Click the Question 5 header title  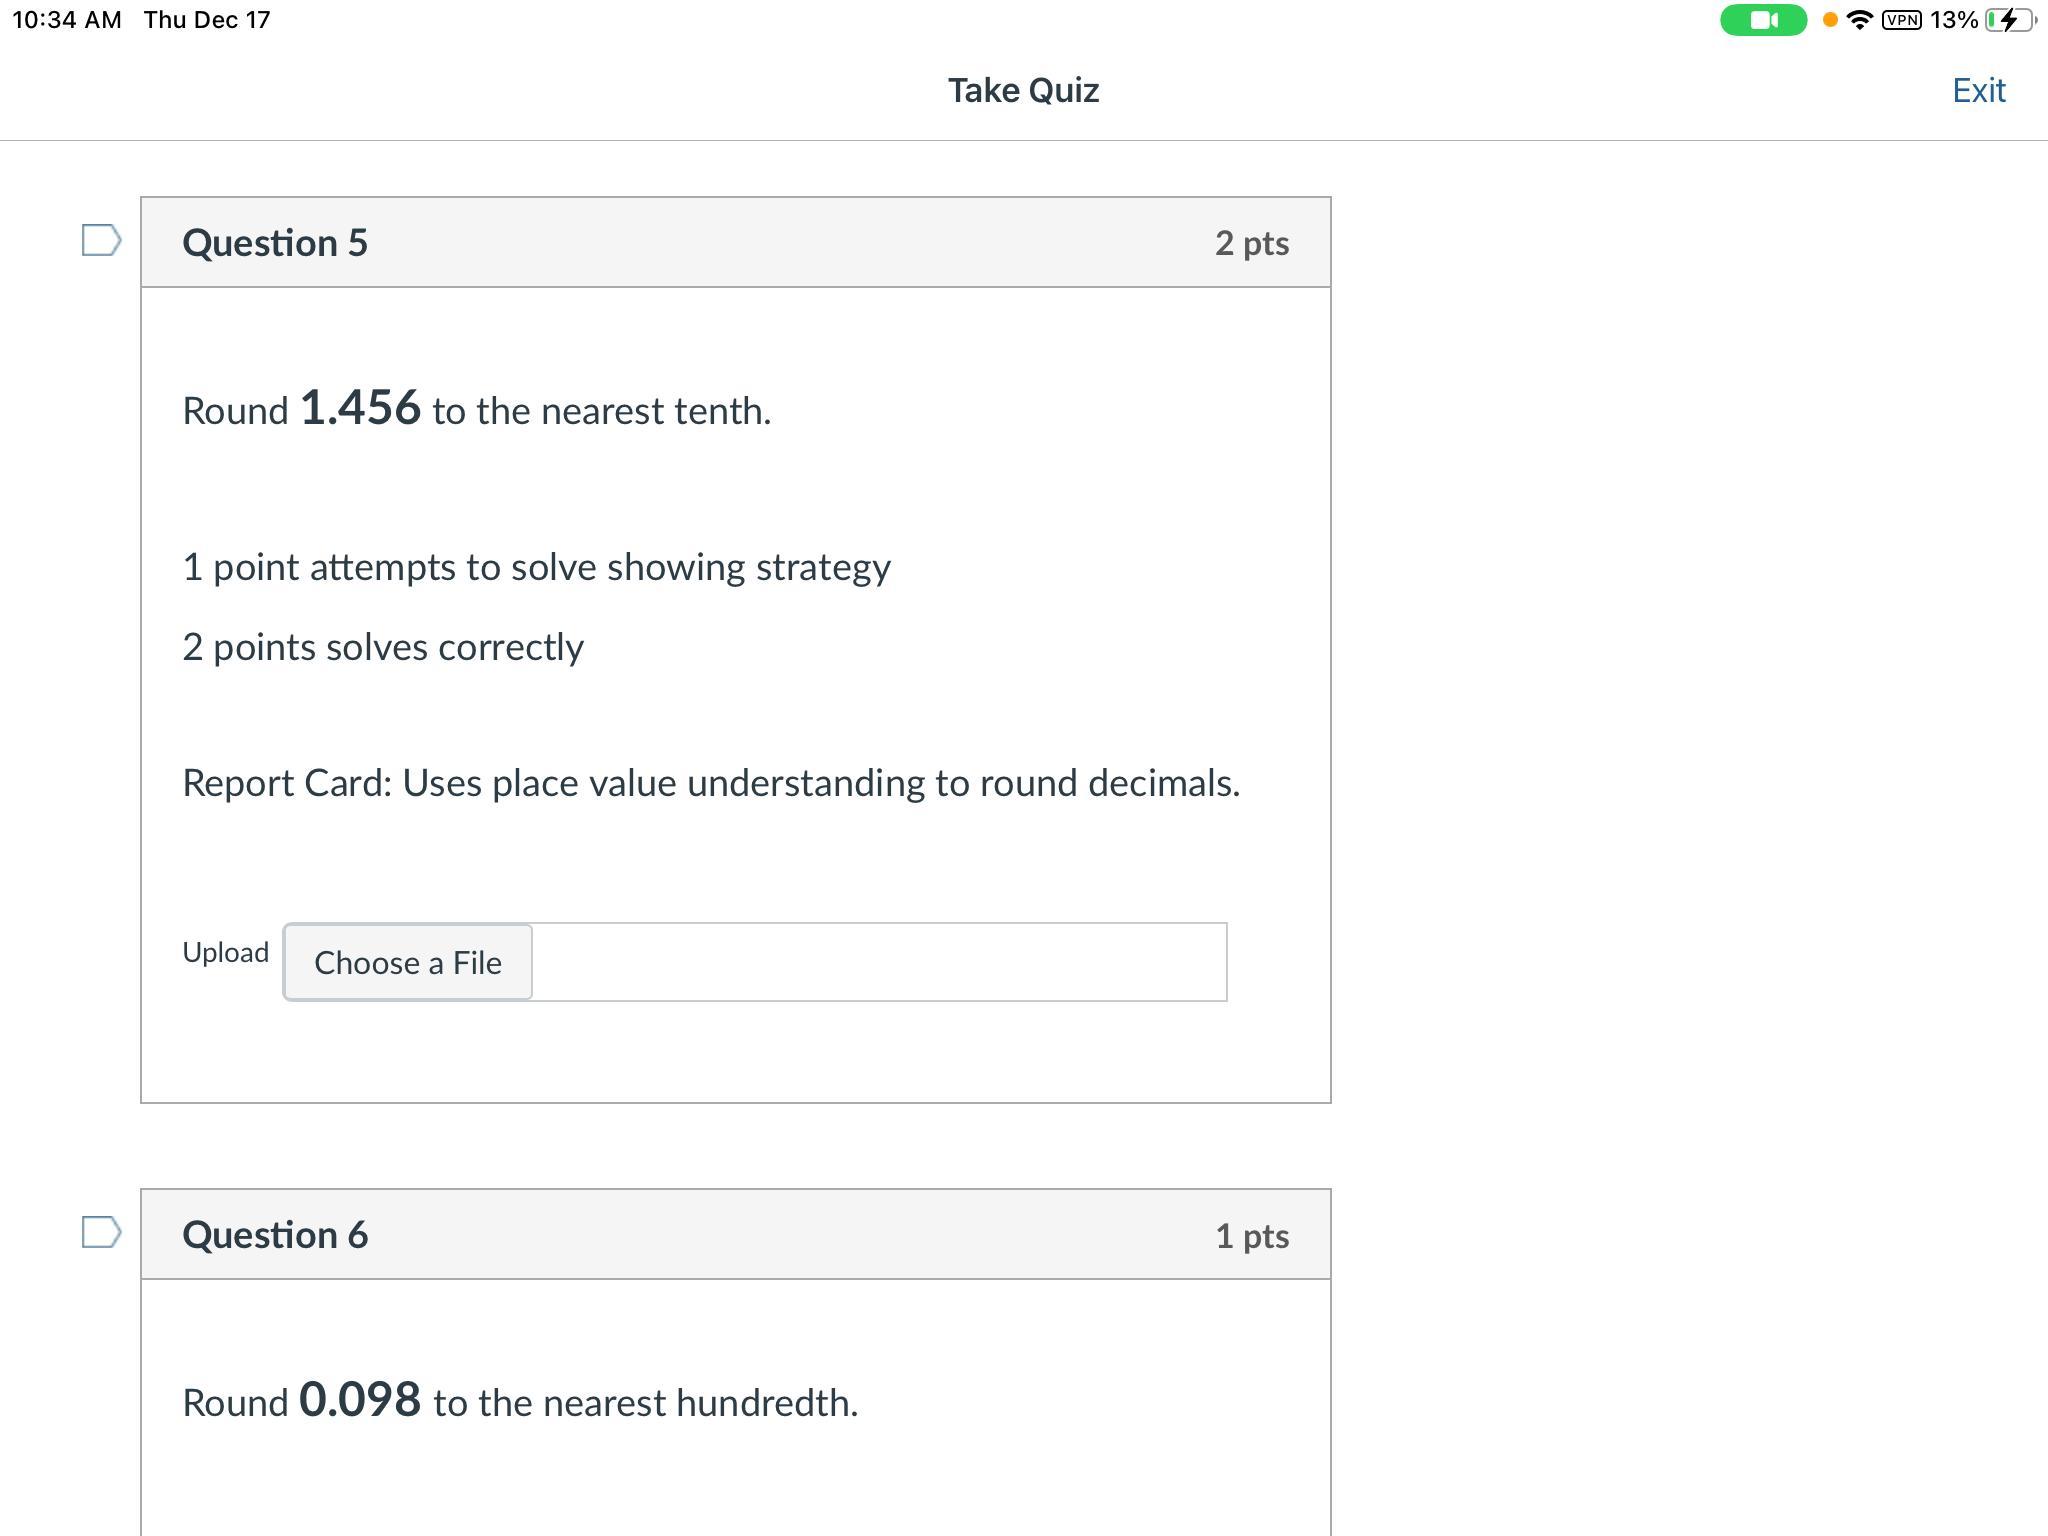click(x=275, y=243)
